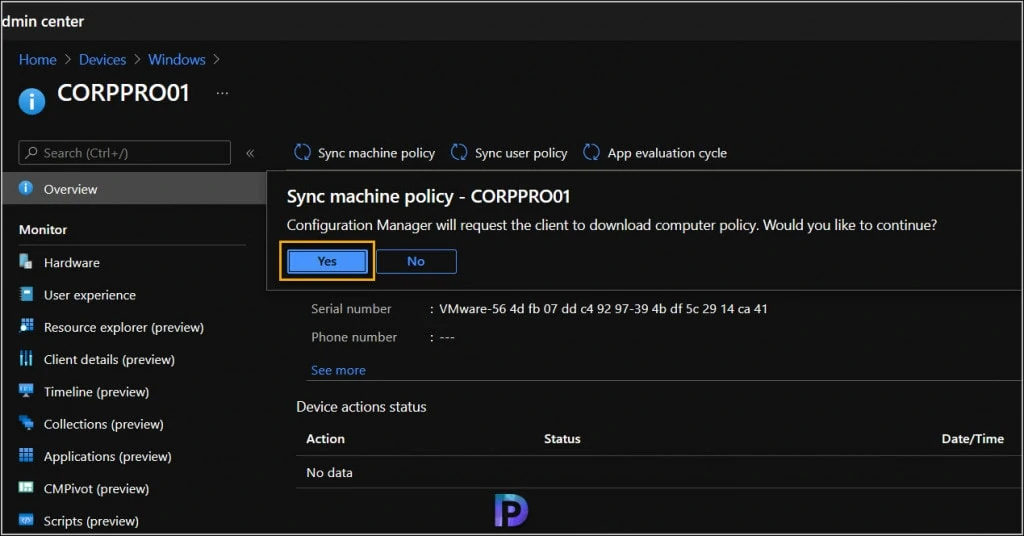This screenshot has width=1024, height=536.
Task: Click the Monitor section heading
Action: (x=42, y=230)
